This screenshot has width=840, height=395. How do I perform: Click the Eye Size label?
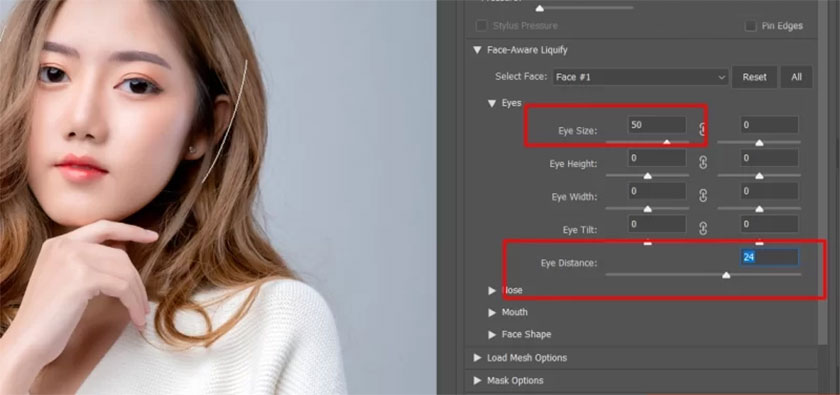click(x=578, y=130)
